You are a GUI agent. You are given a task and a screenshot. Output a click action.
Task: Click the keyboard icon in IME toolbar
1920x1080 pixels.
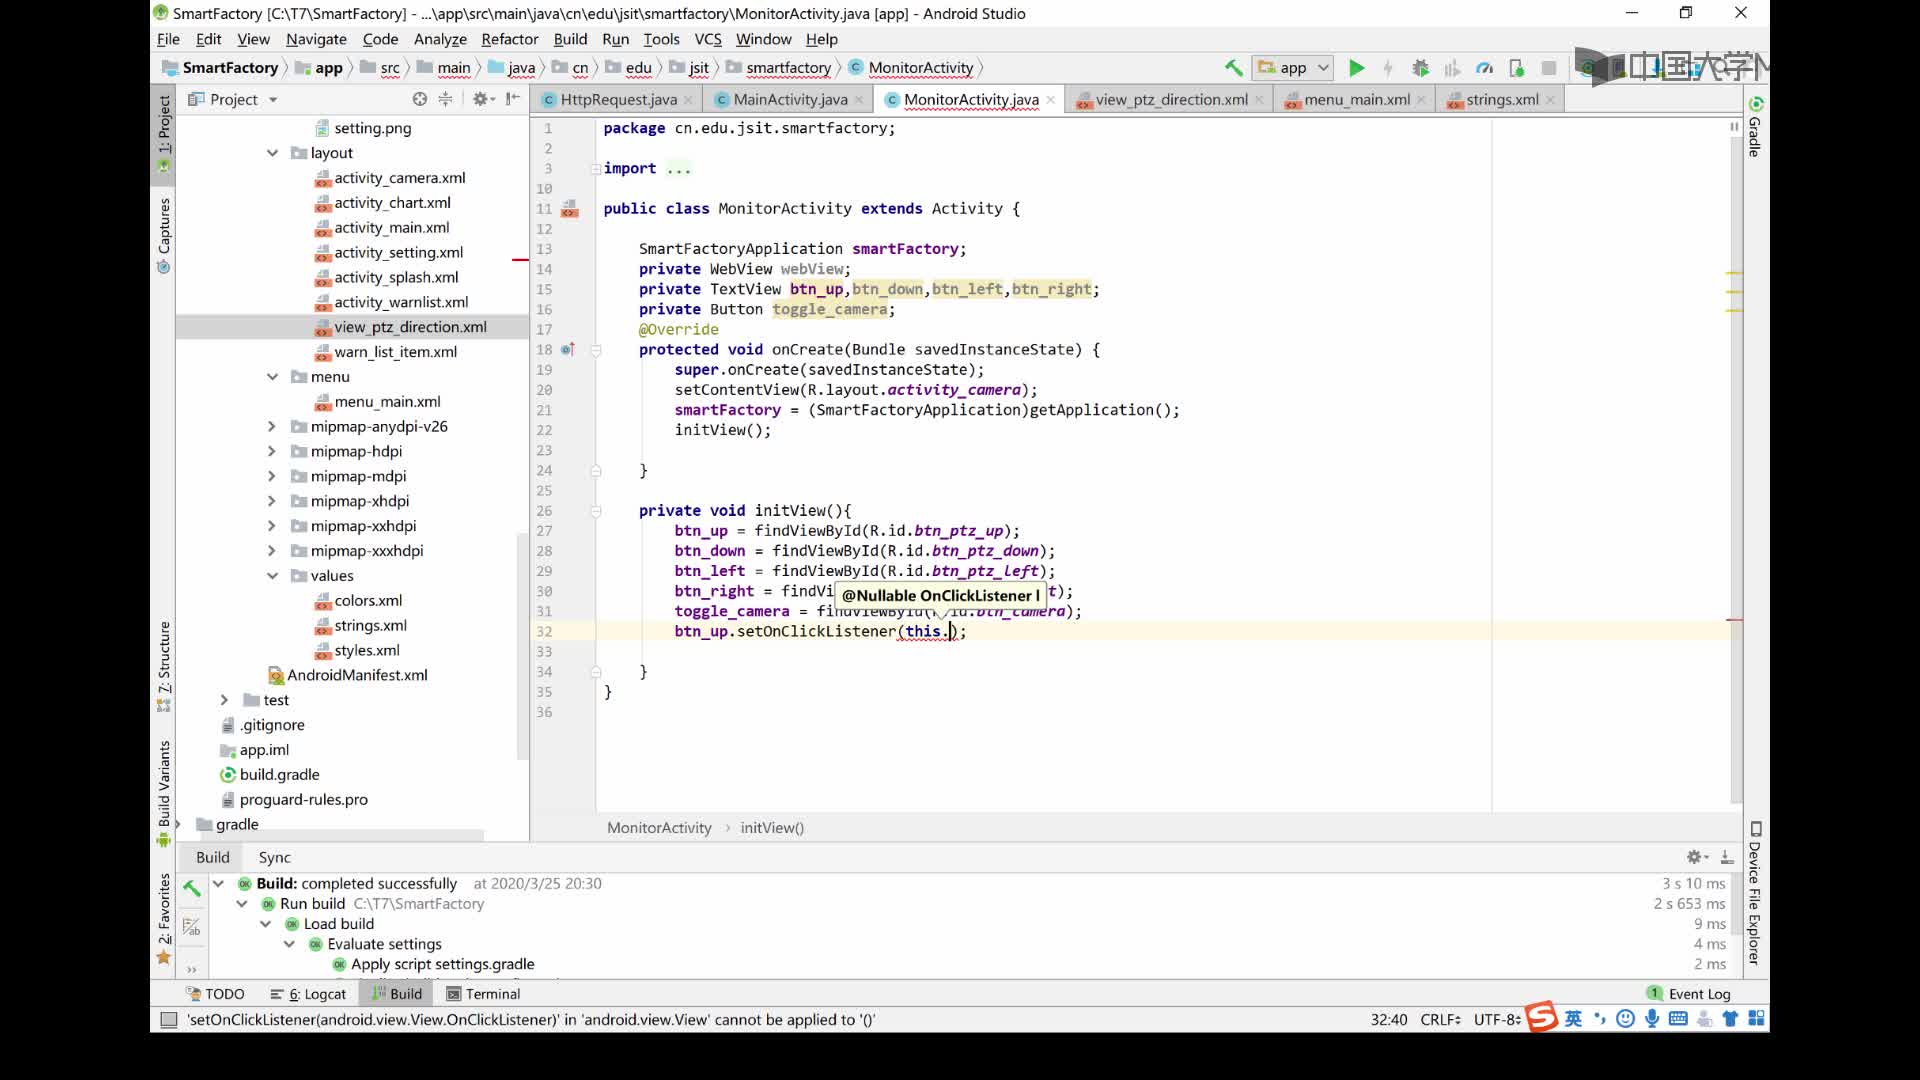pos(1679,1019)
